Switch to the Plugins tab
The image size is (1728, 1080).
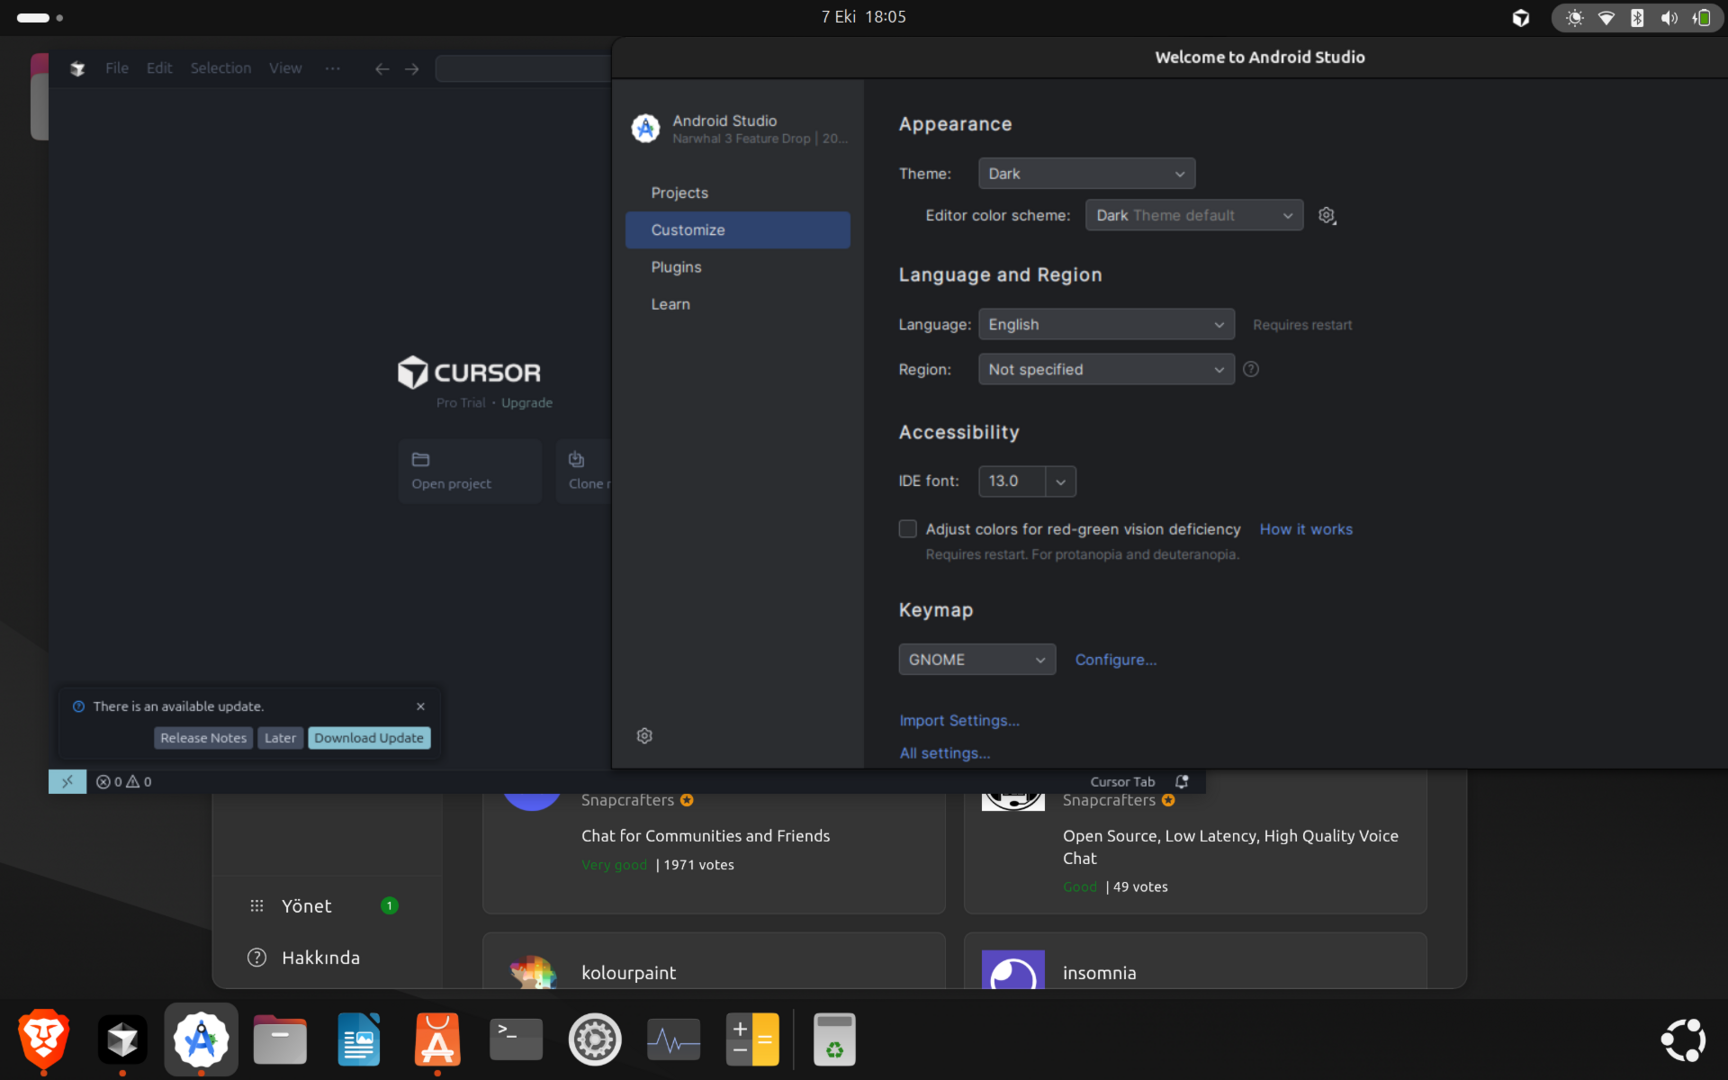tap(738, 267)
